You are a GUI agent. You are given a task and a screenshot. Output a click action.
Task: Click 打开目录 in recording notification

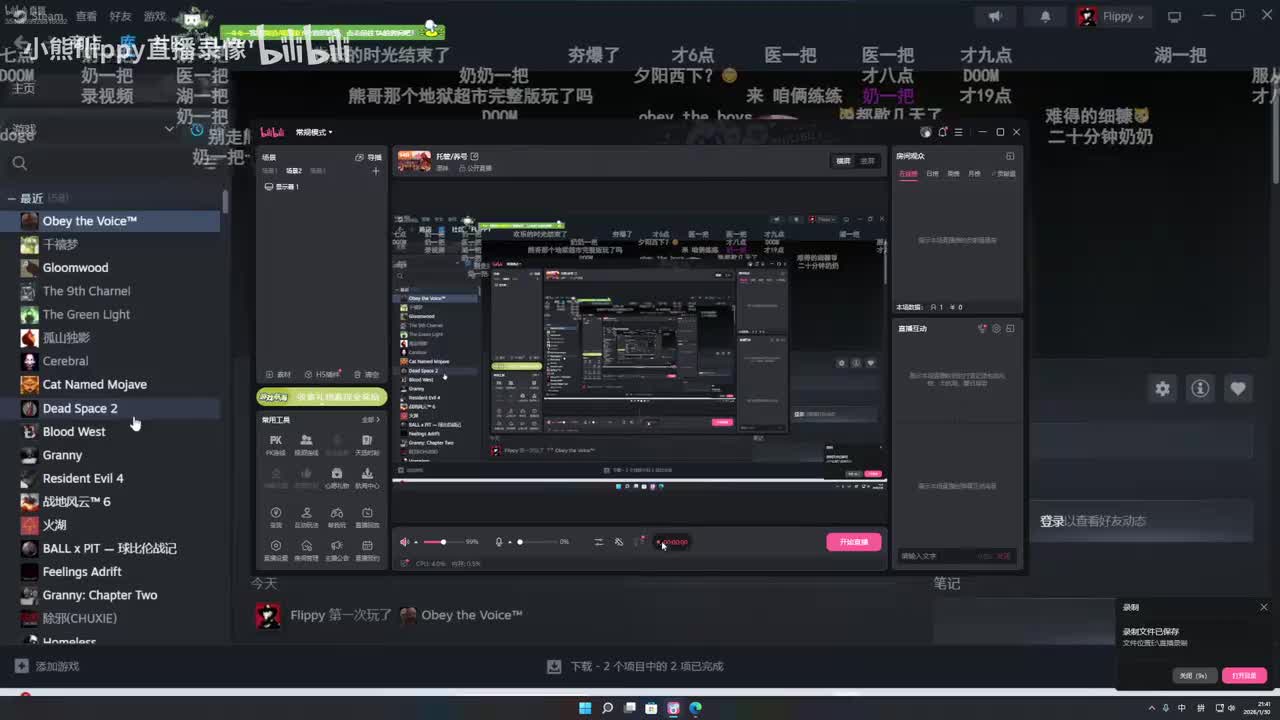pos(1244,676)
